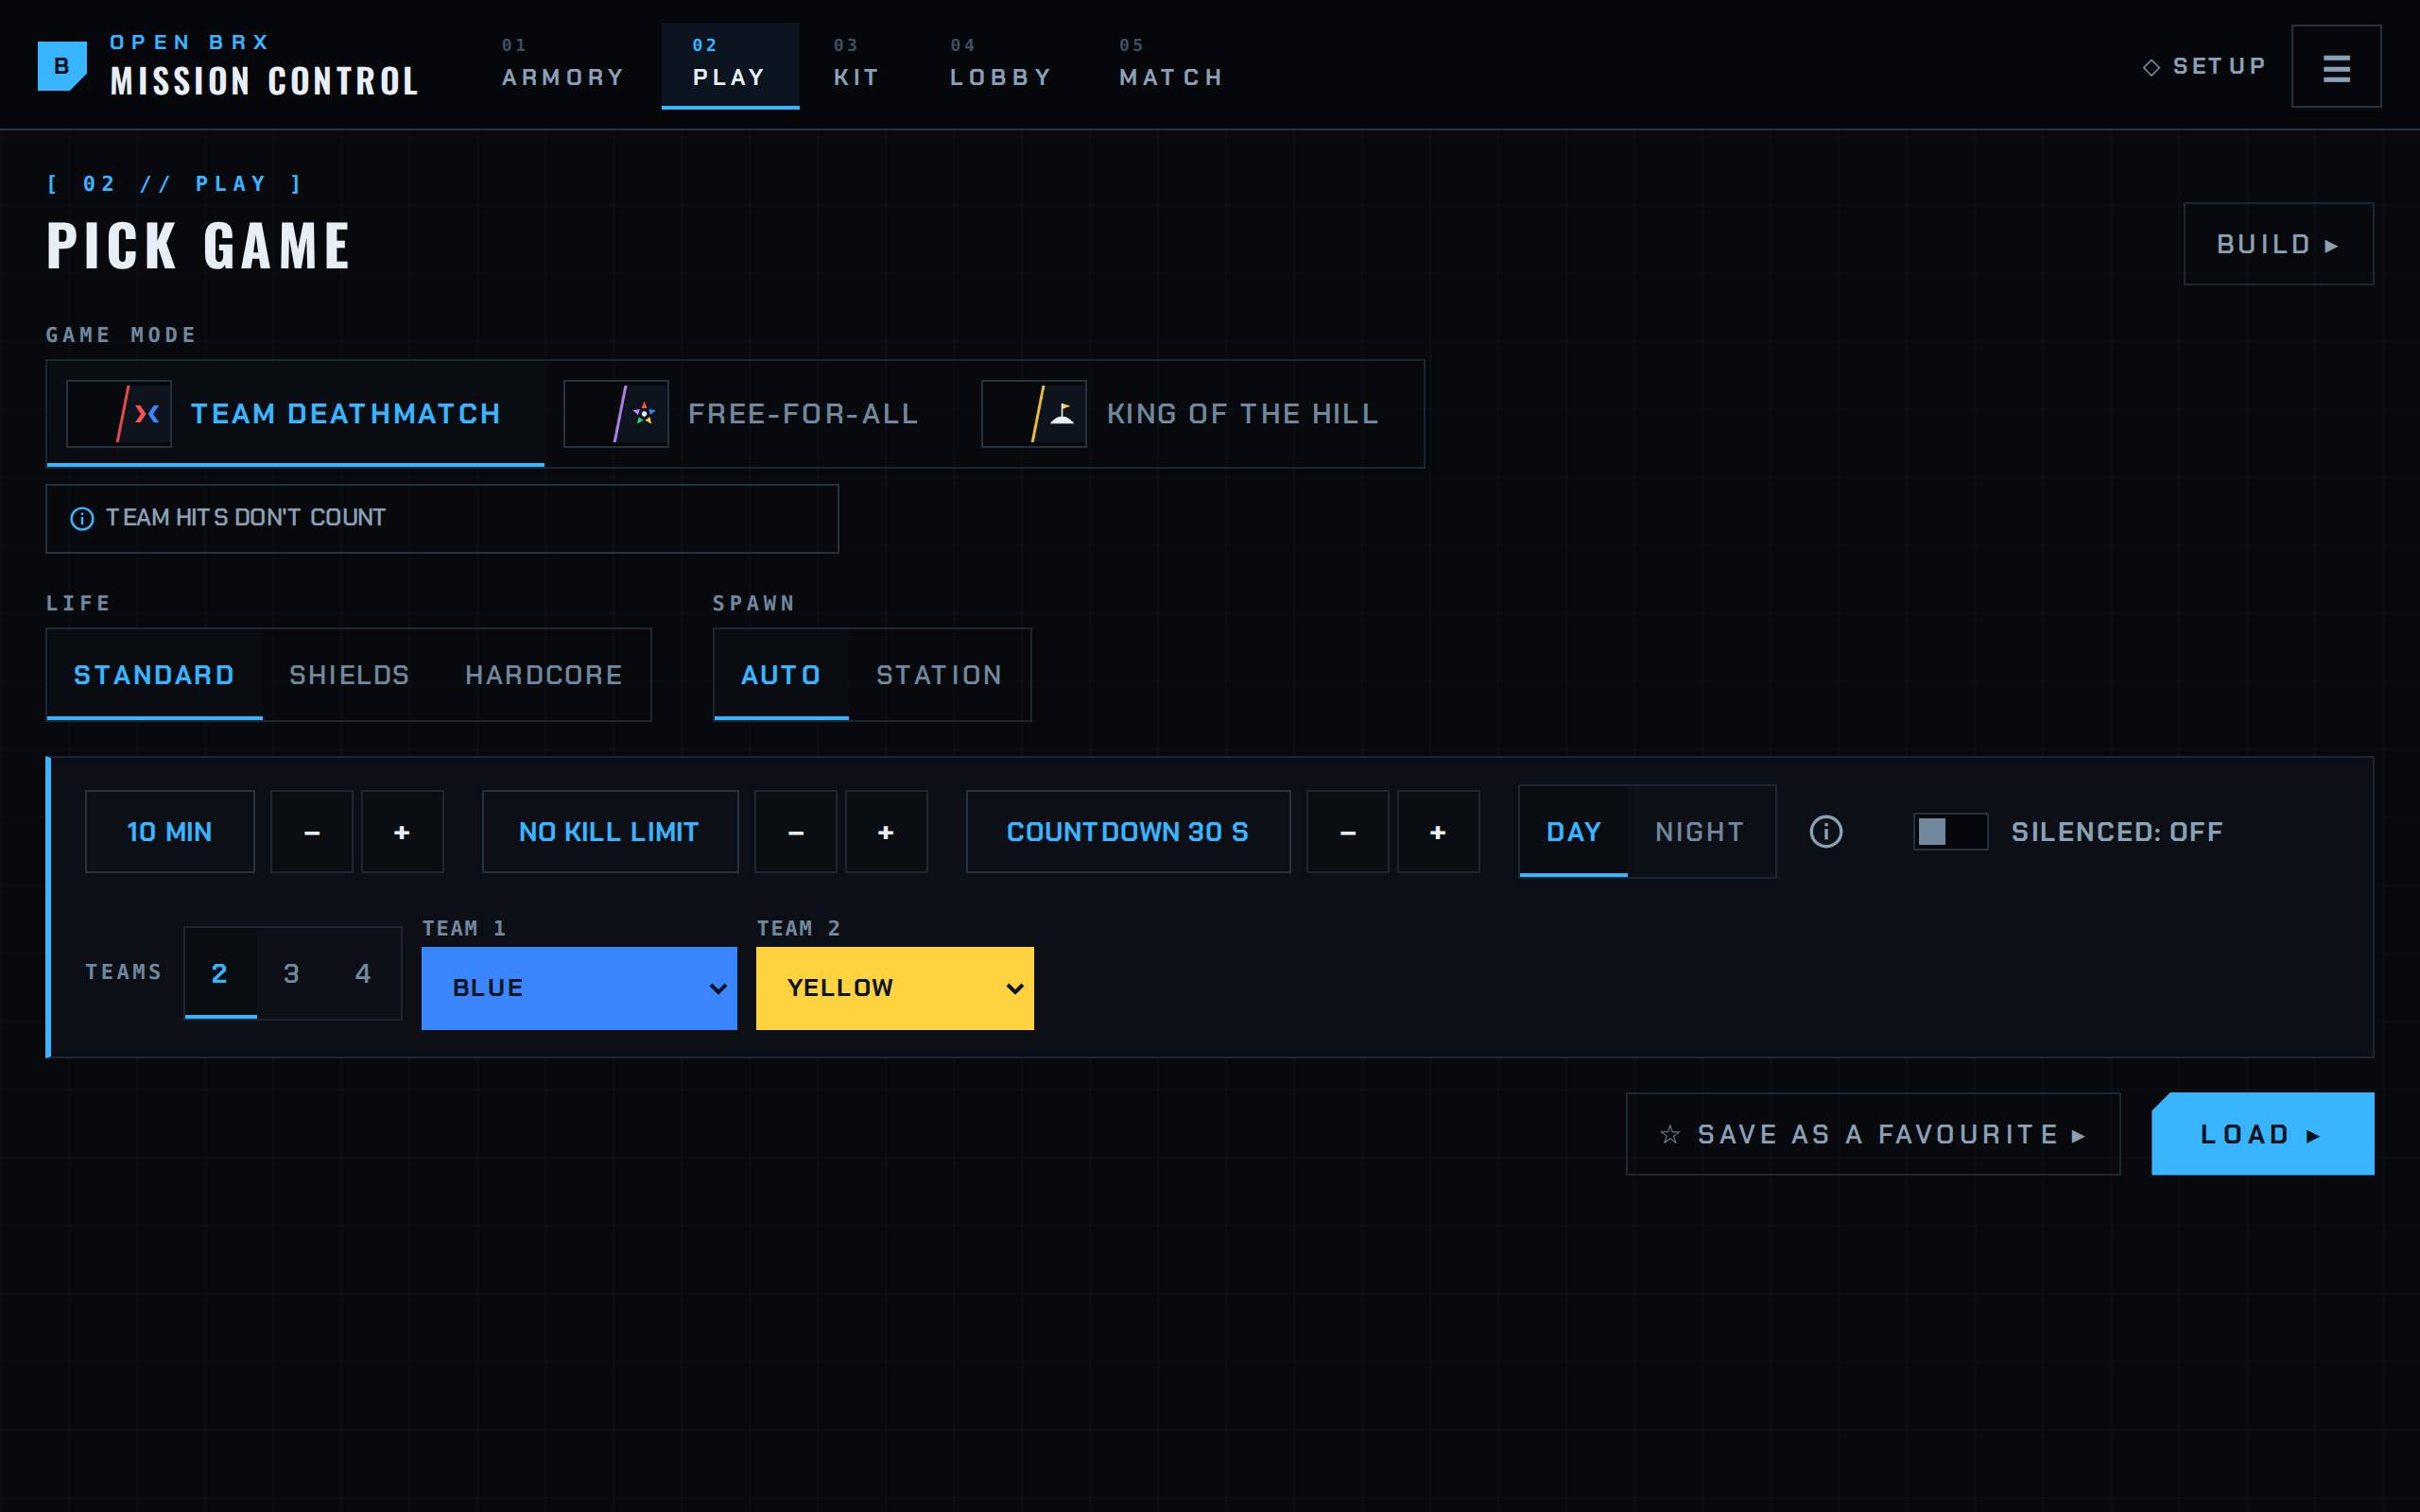Click the Countdown 30 S display
Screen dimensions: 2420x1512
(x=1128, y=832)
